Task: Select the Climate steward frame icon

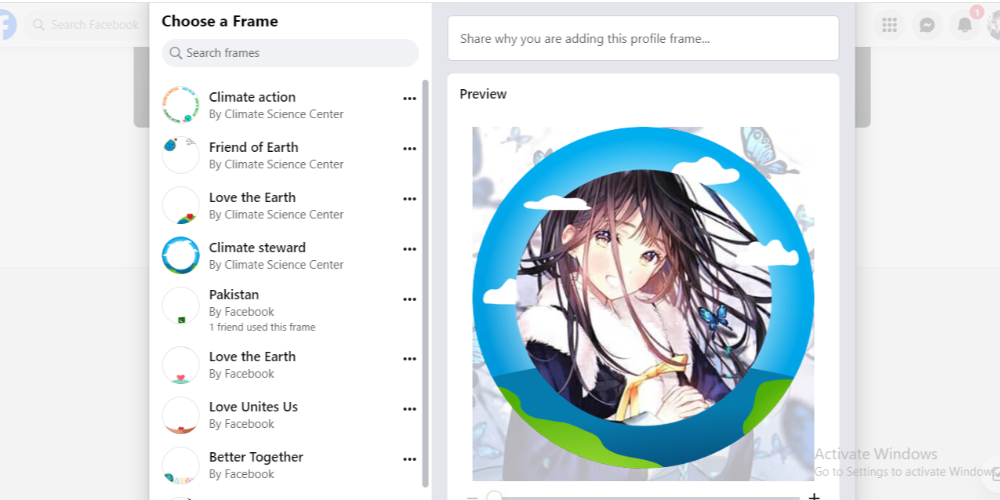Action: tap(181, 255)
